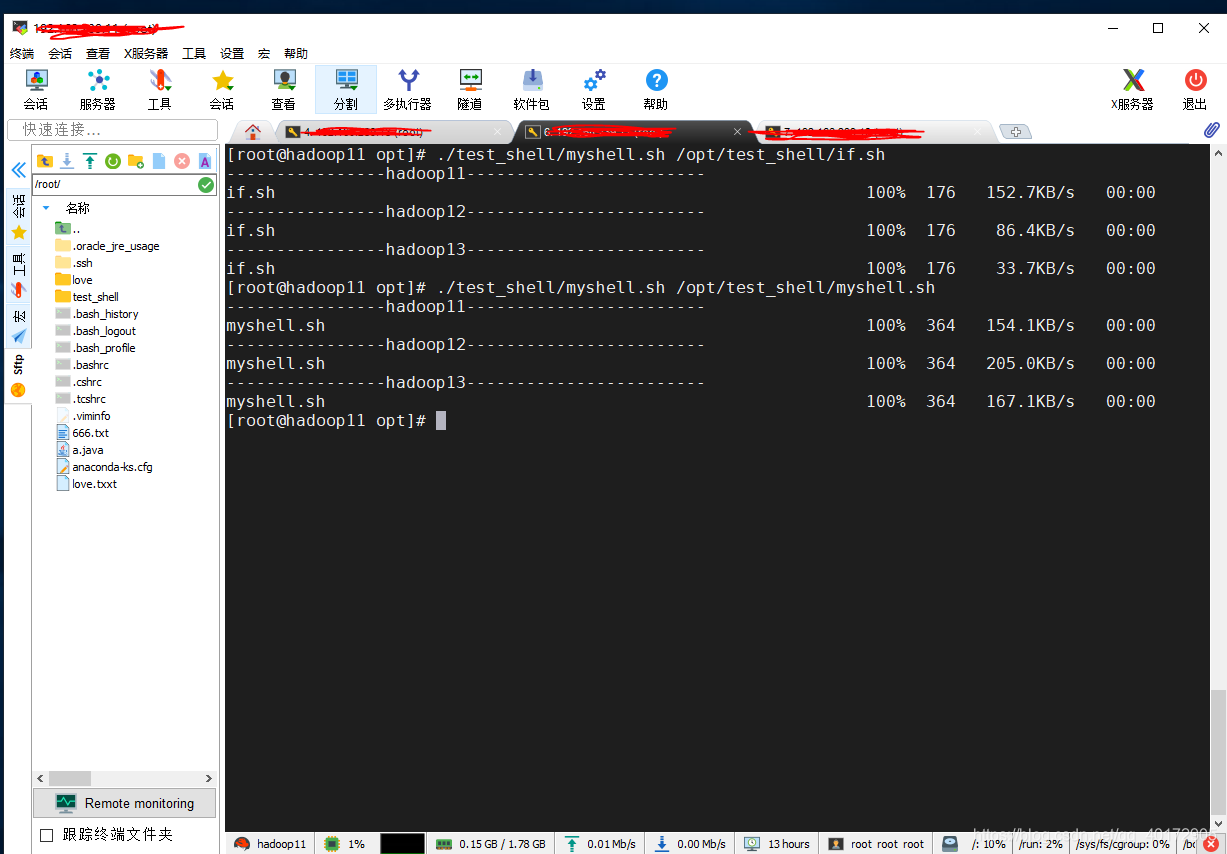Click the 查看 toolbar button
This screenshot has width=1227, height=854.
[284, 89]
